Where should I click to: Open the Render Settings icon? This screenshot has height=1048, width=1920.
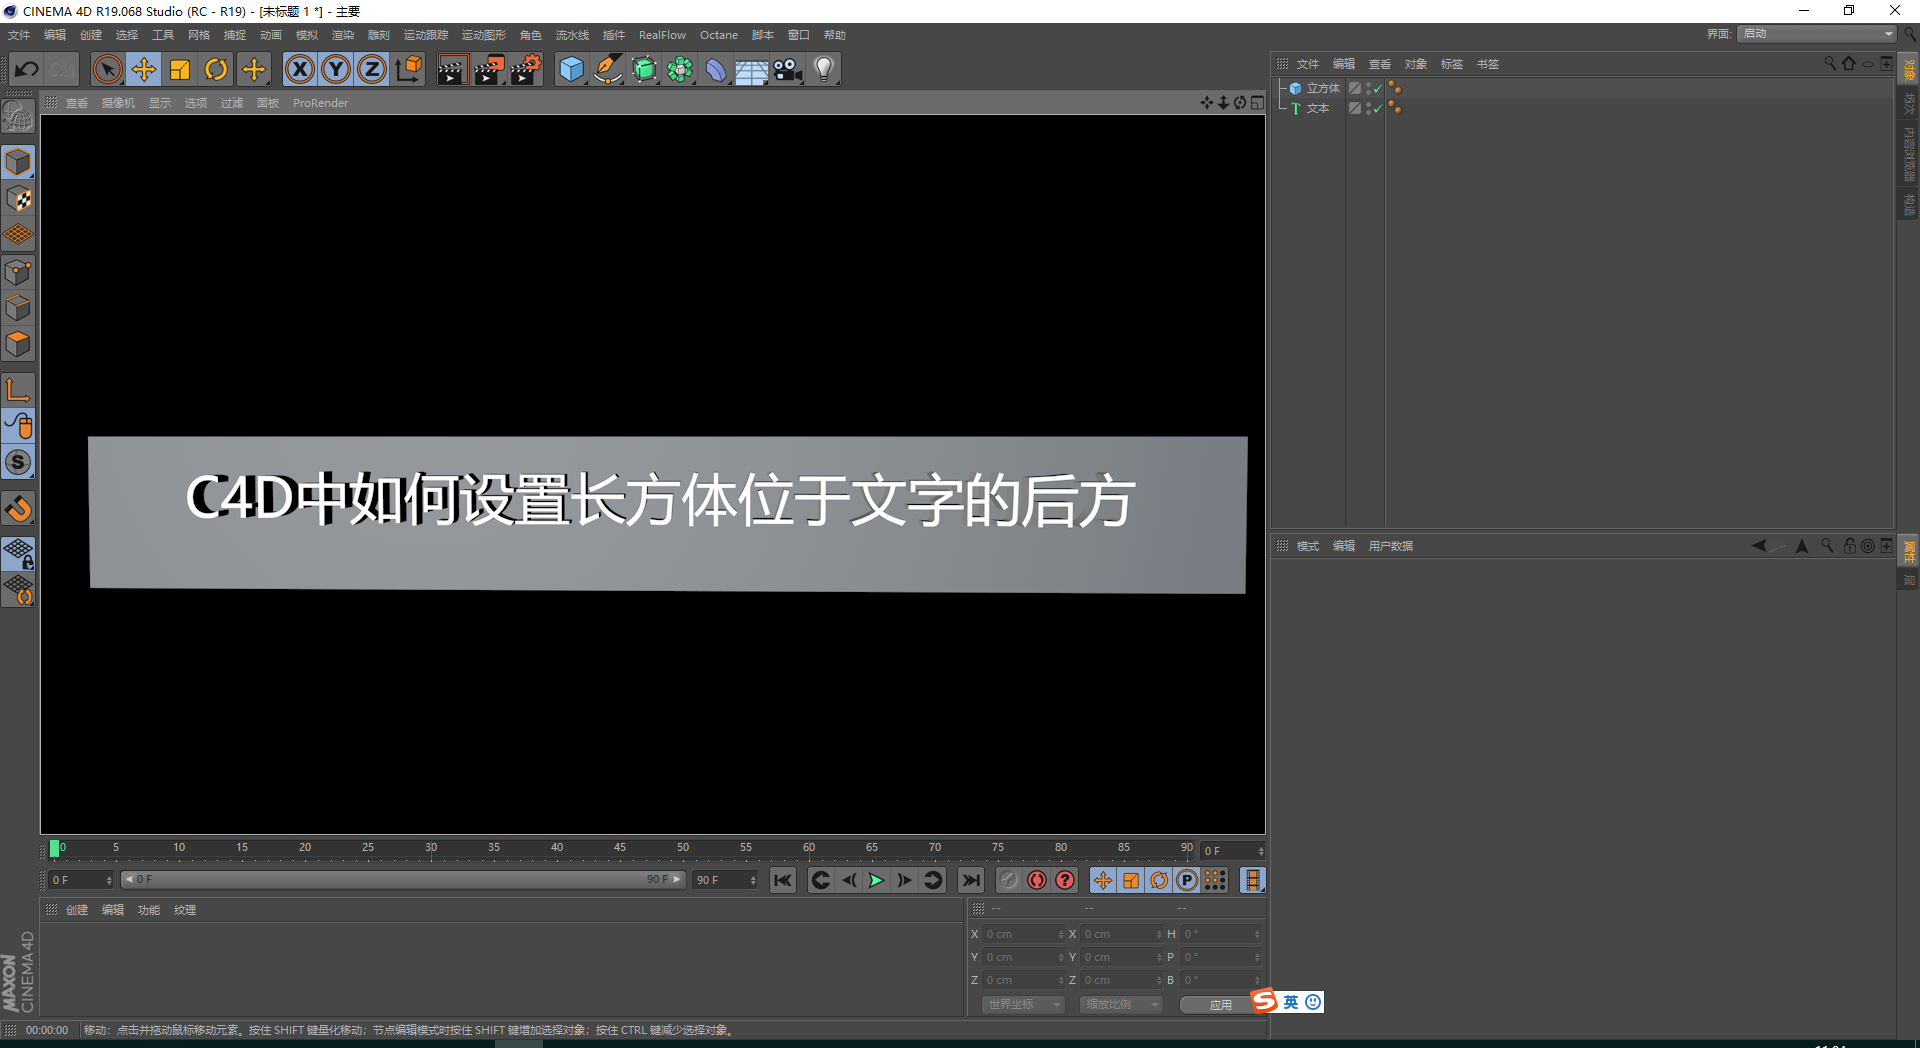(x=525, y=69)
